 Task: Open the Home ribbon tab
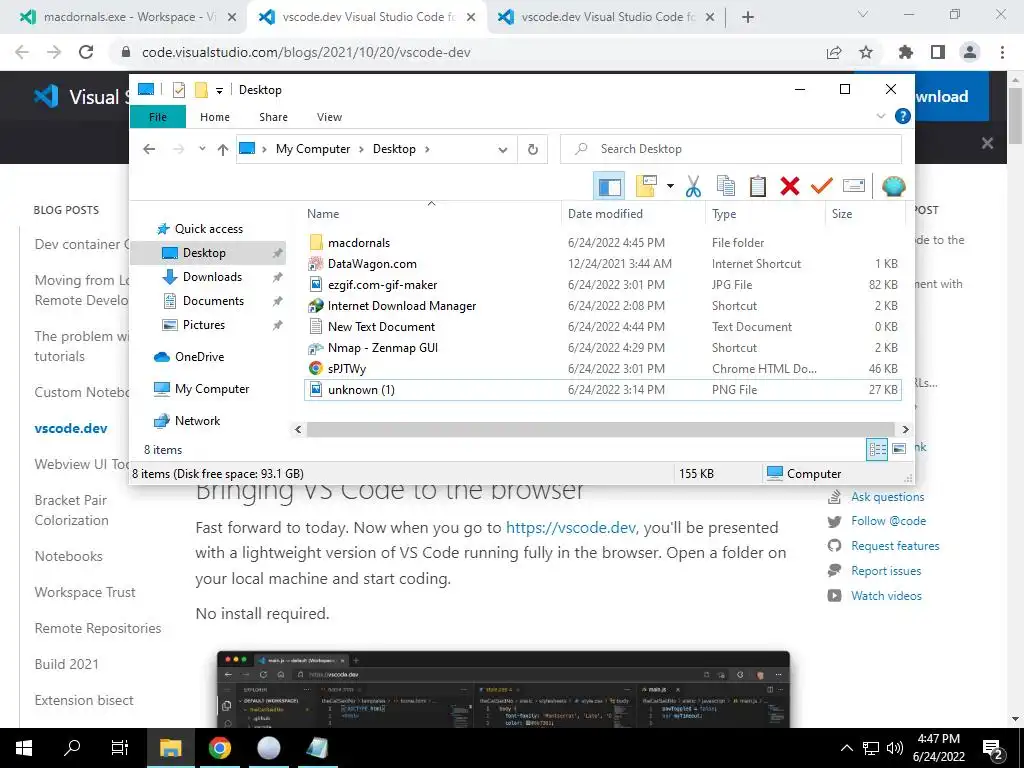[215, 117]
